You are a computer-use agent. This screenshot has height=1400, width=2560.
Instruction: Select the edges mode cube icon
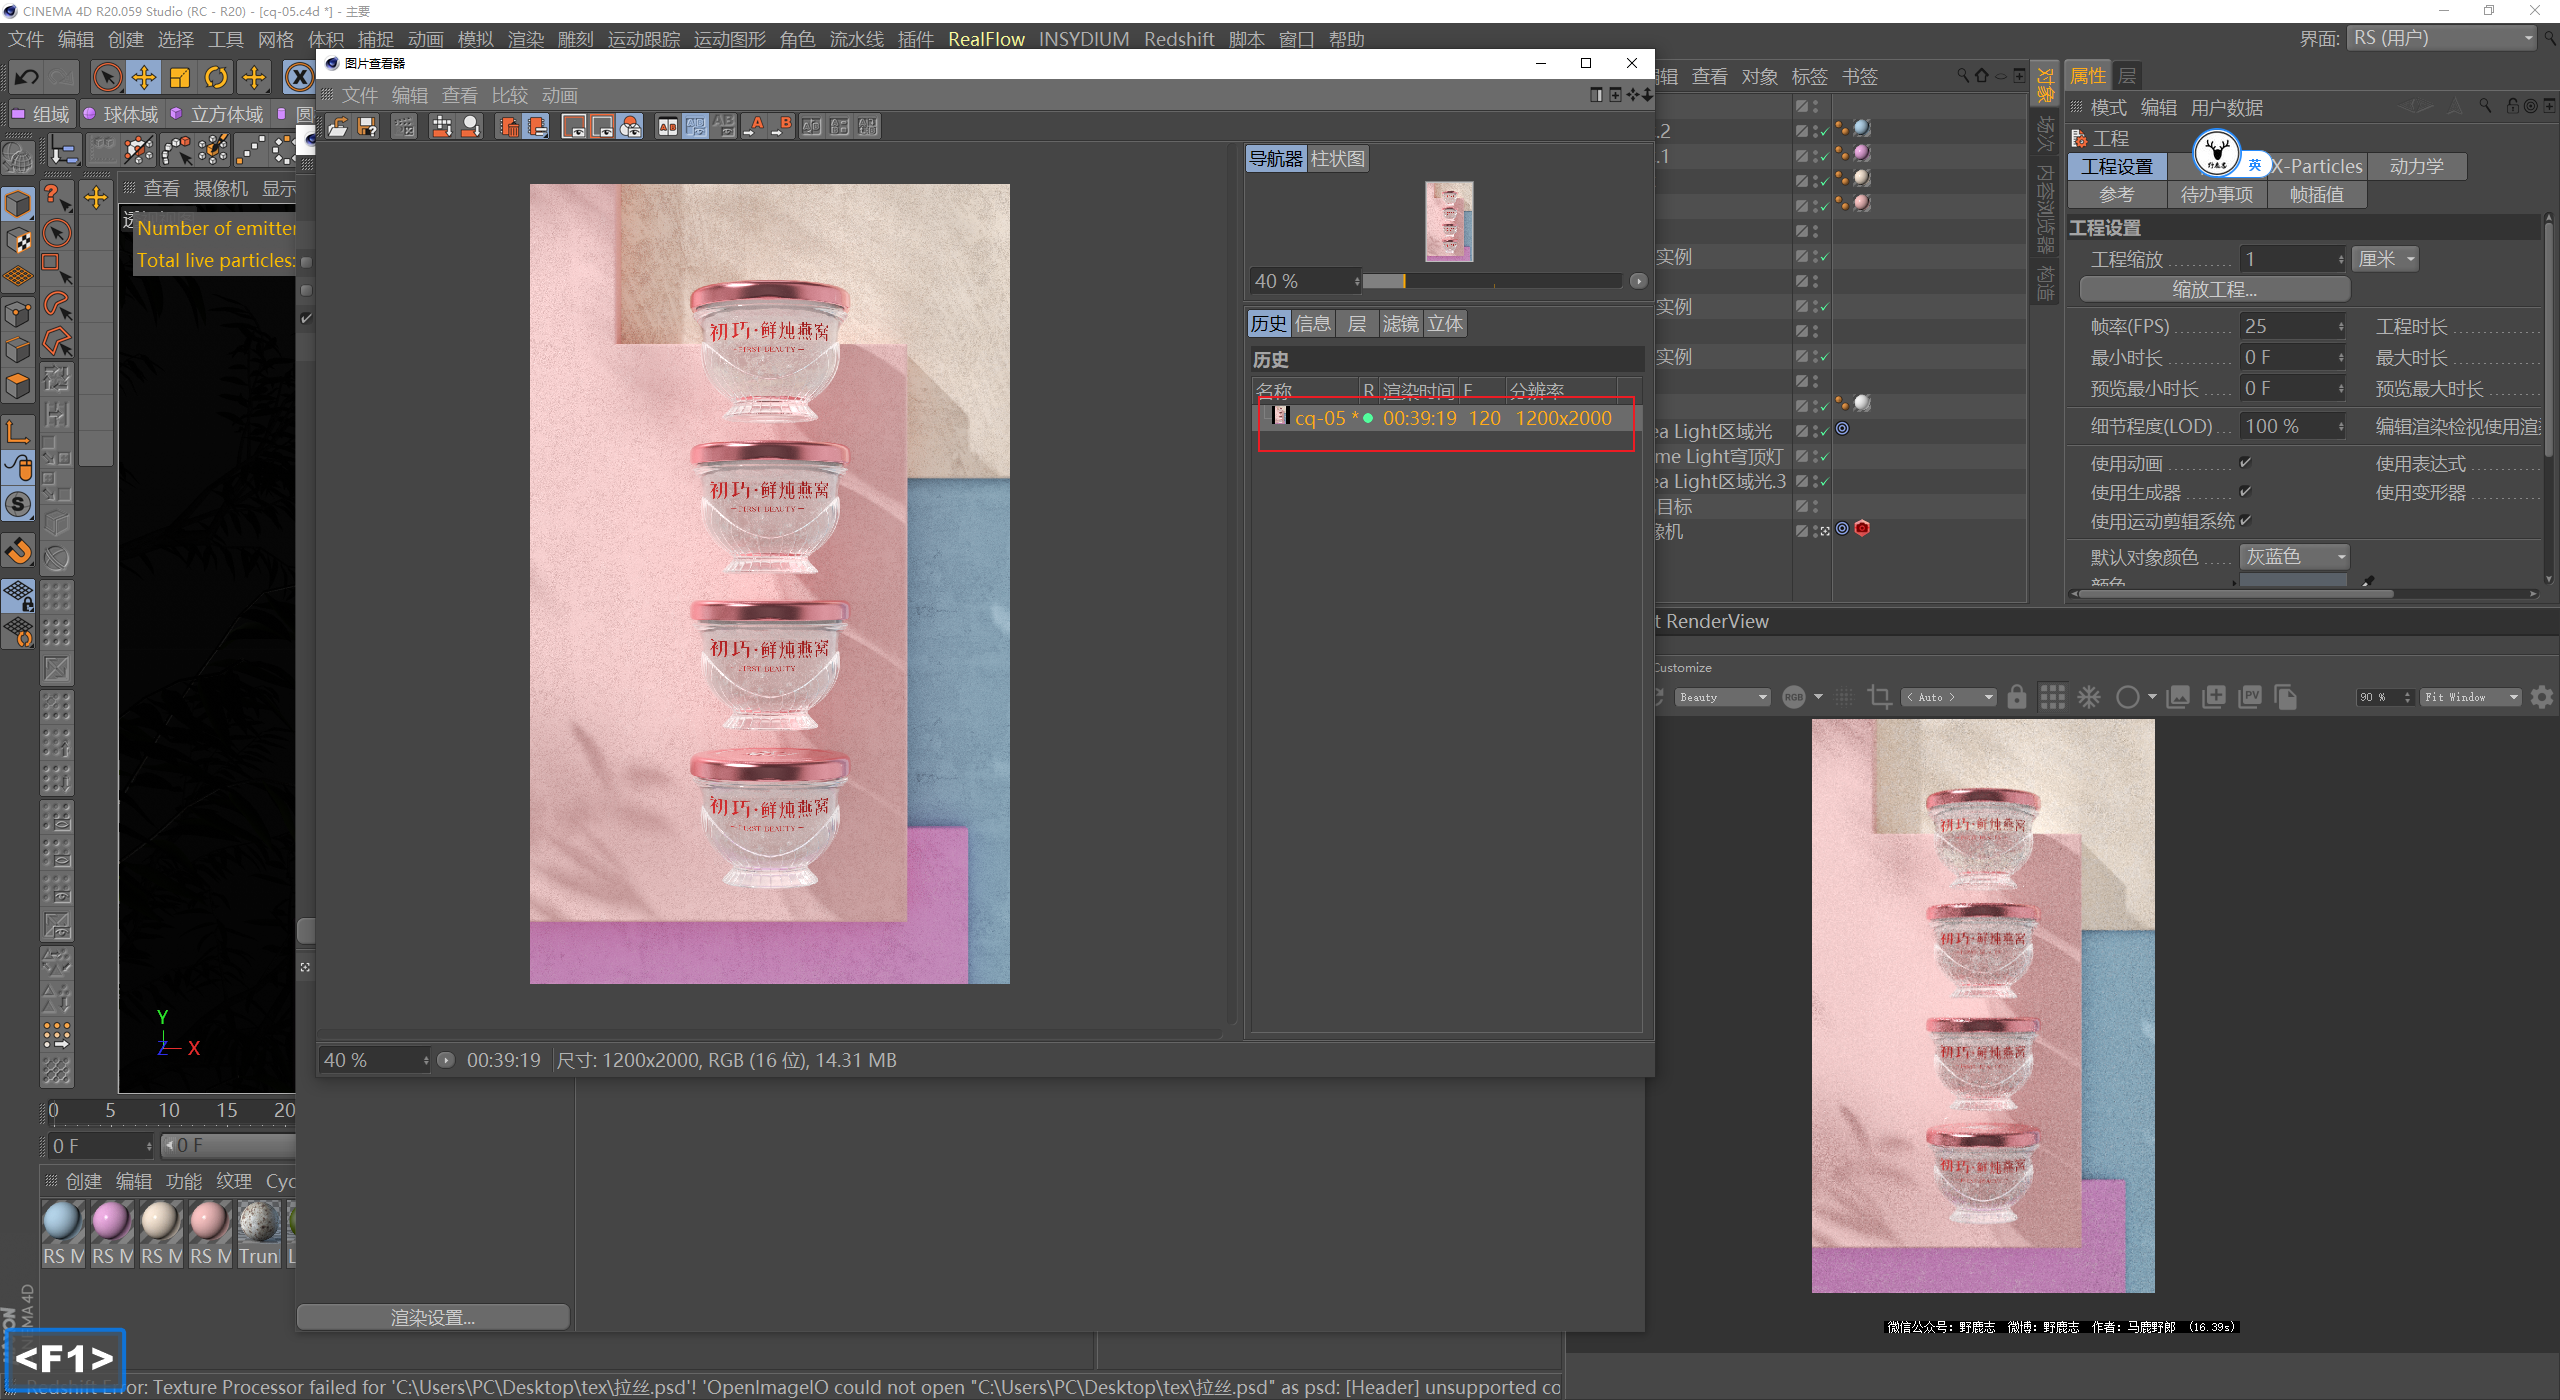point(18,349)
